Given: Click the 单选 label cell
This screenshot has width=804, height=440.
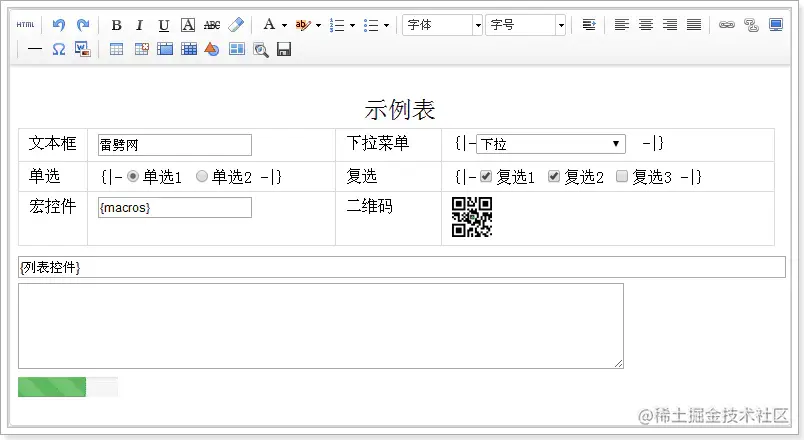Looking at the screenshot, I should (44, 176).
